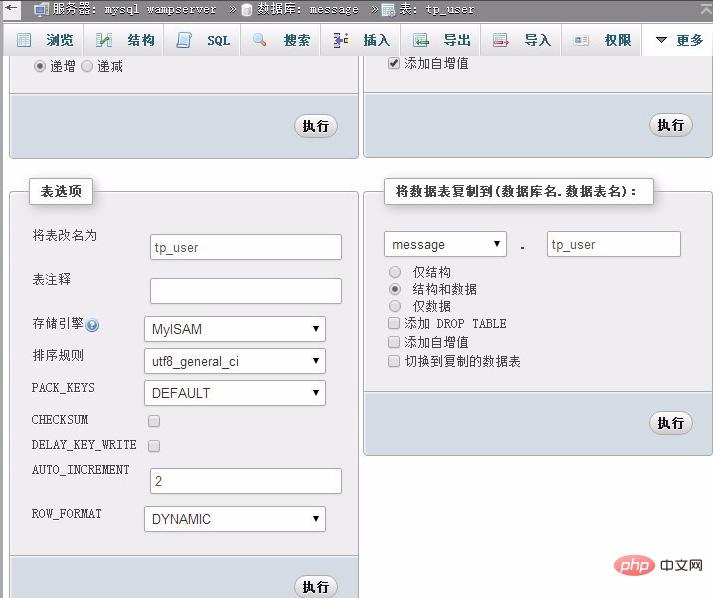The width and height of the screenshot is (713, 598).
Task: Toggle the DELAY_KEY_WRITE checkbox
Action: [x=154, y=445]
